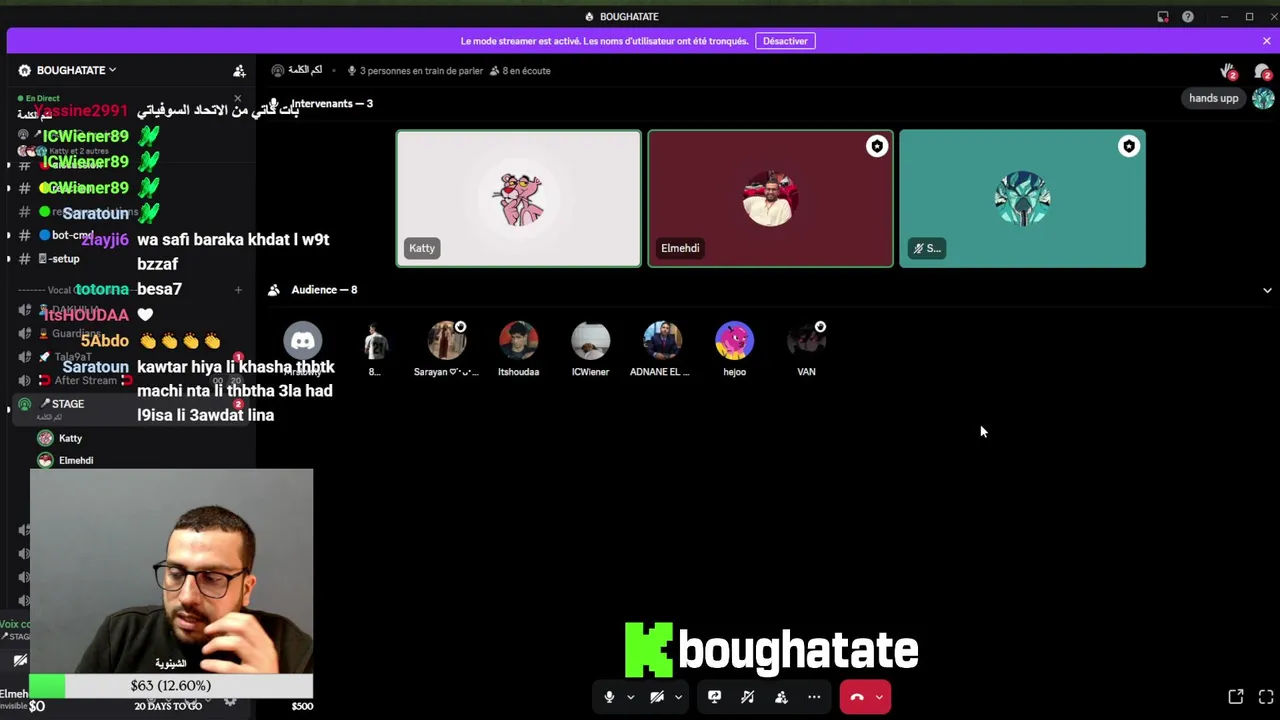Select Elmehdi's speaker tile
1280x720 pixels.
tap(770, 199)
